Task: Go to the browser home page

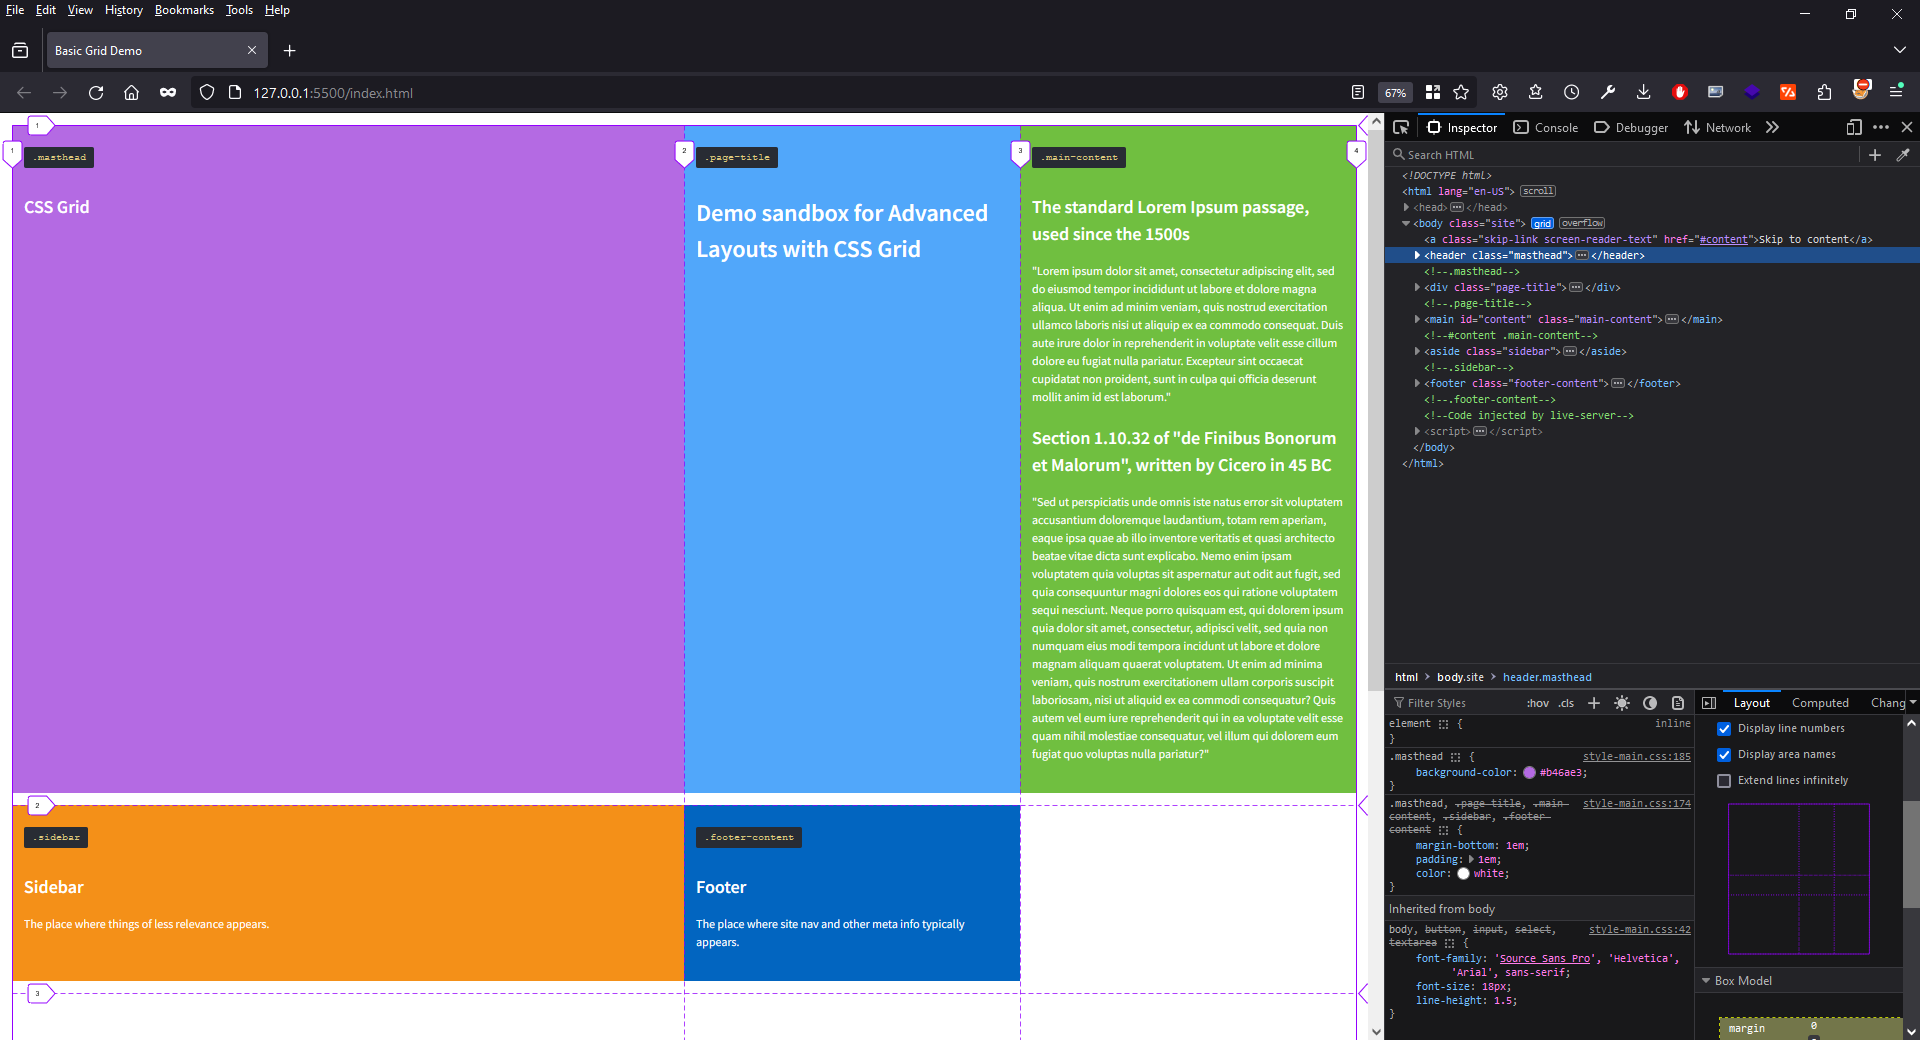Action: click(x=131, y=92)
